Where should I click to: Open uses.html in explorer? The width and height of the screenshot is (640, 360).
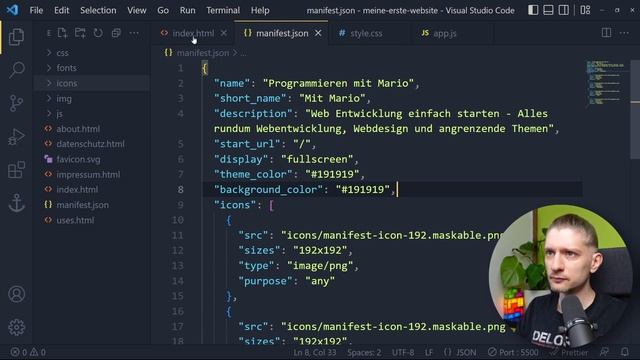pyautogui.click(x=92, y=220)
